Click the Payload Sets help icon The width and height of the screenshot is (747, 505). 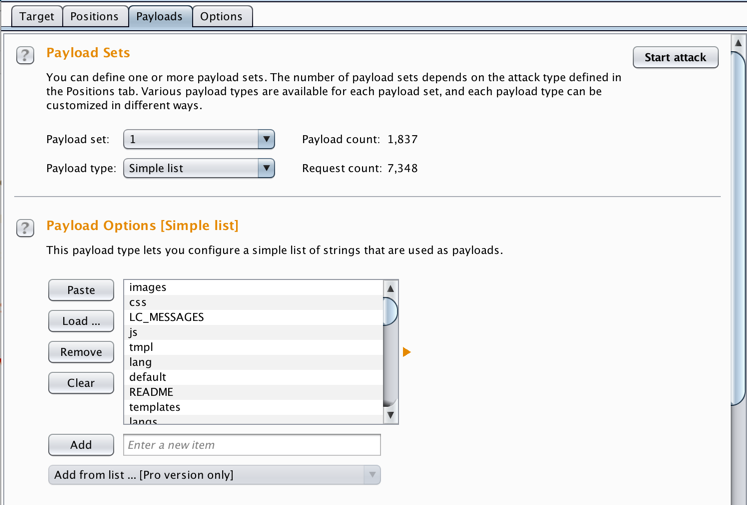(25, 56)
